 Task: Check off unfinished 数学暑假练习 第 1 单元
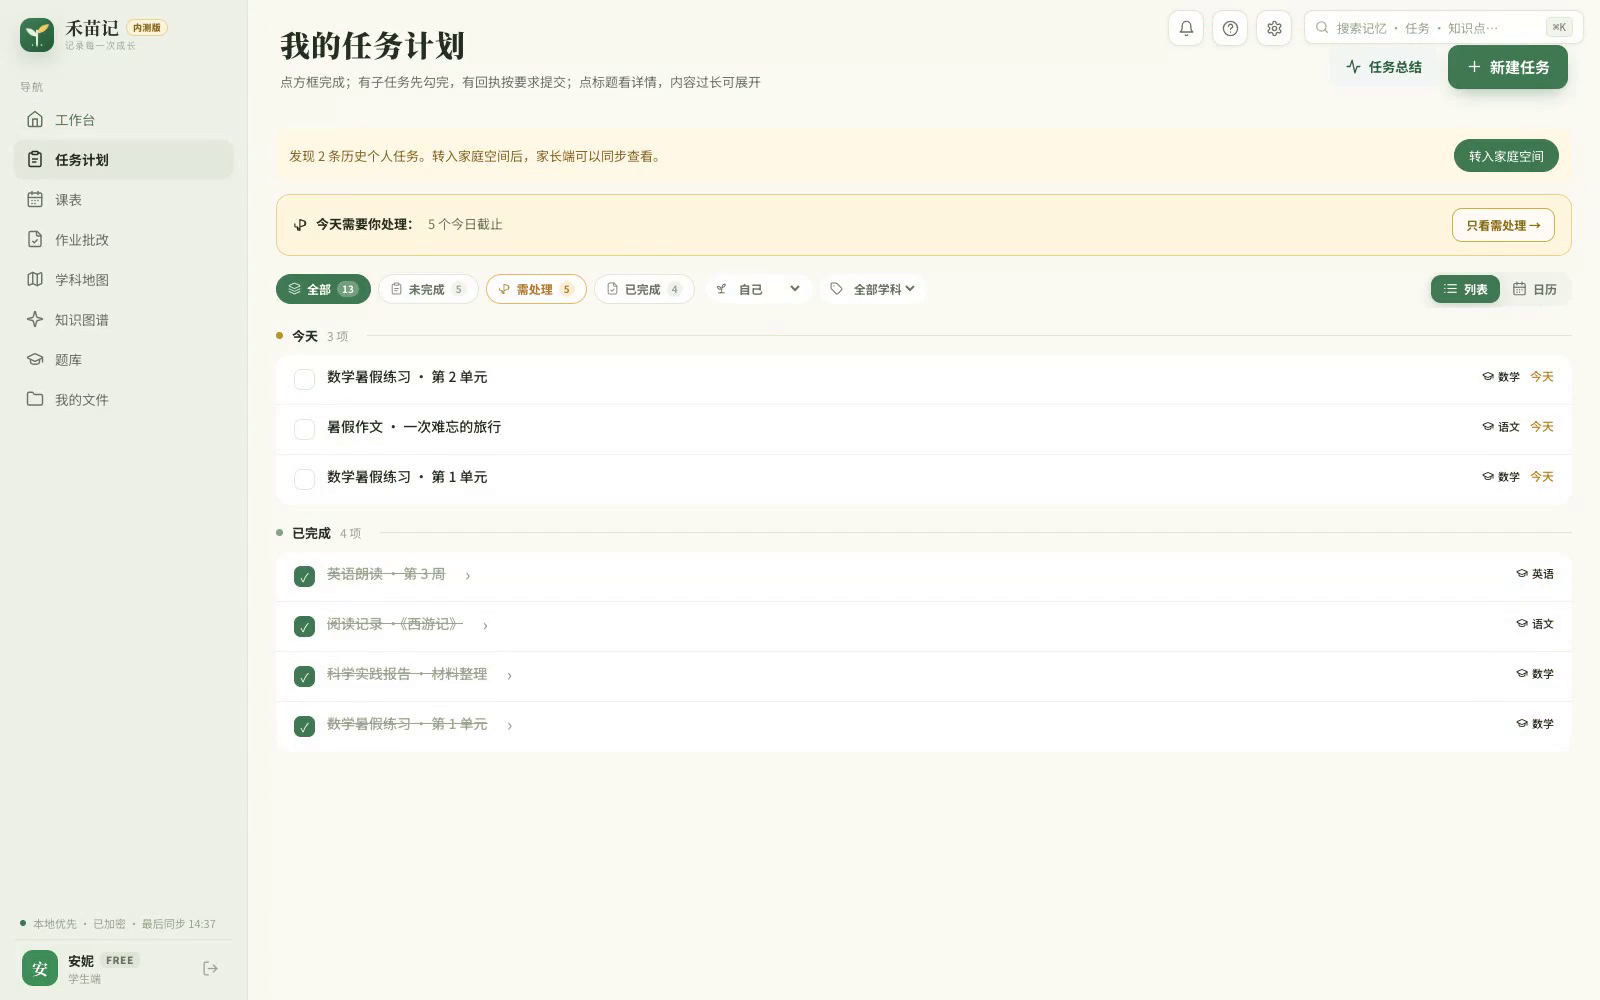[305, 479]
